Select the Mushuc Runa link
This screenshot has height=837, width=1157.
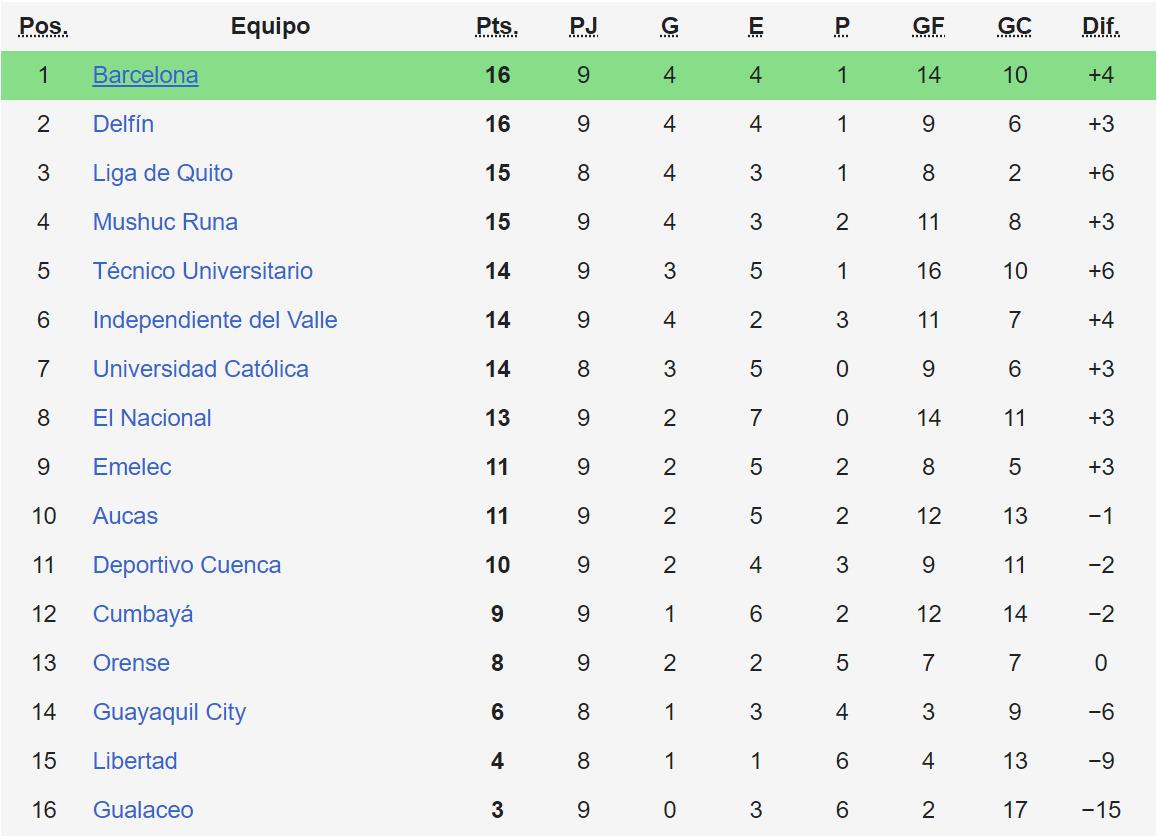pos(165,222)
